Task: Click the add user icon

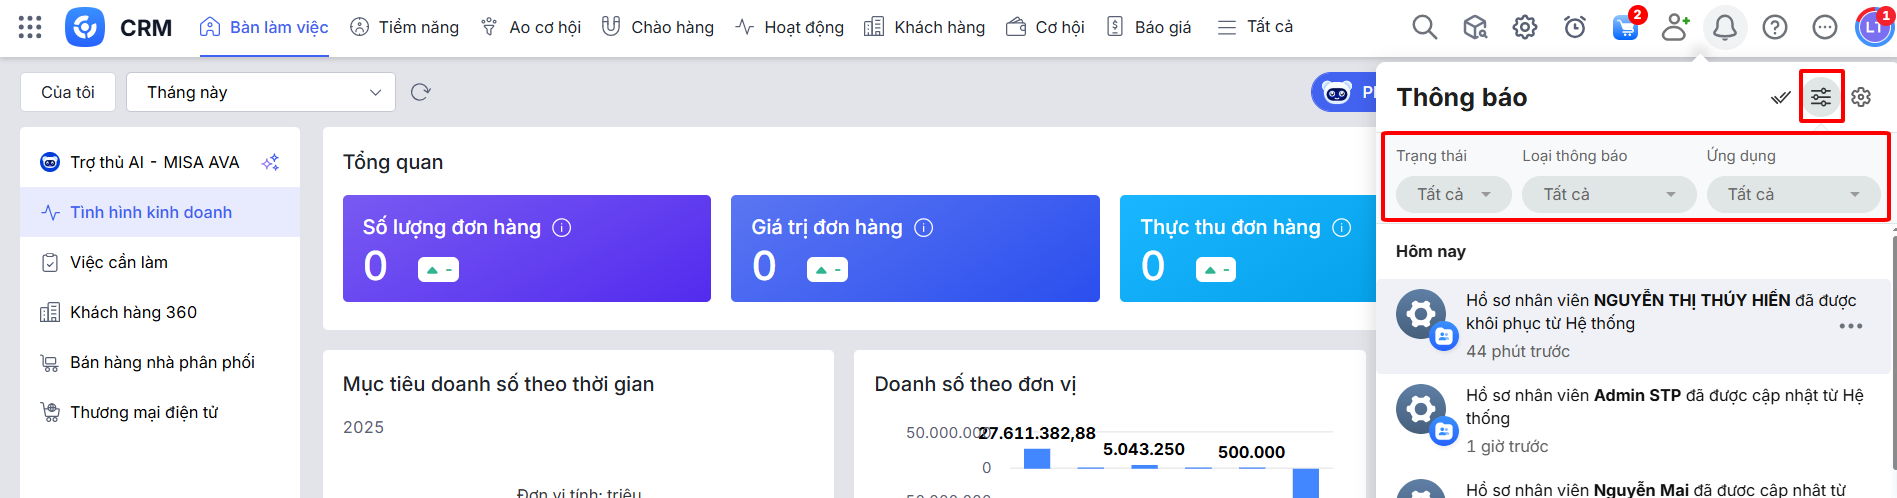Action: [x=1675, y=27]
